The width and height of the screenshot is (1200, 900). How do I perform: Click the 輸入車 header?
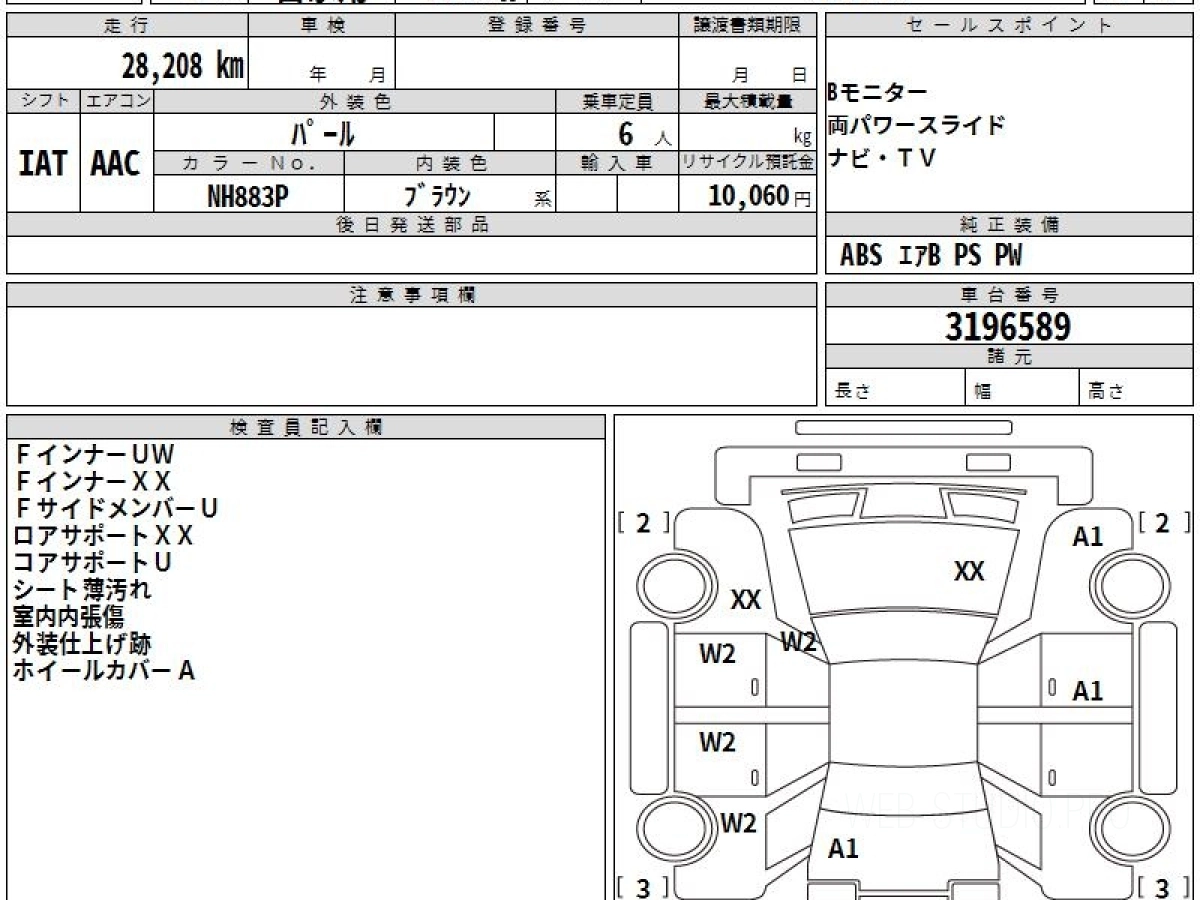pos(617,163)
